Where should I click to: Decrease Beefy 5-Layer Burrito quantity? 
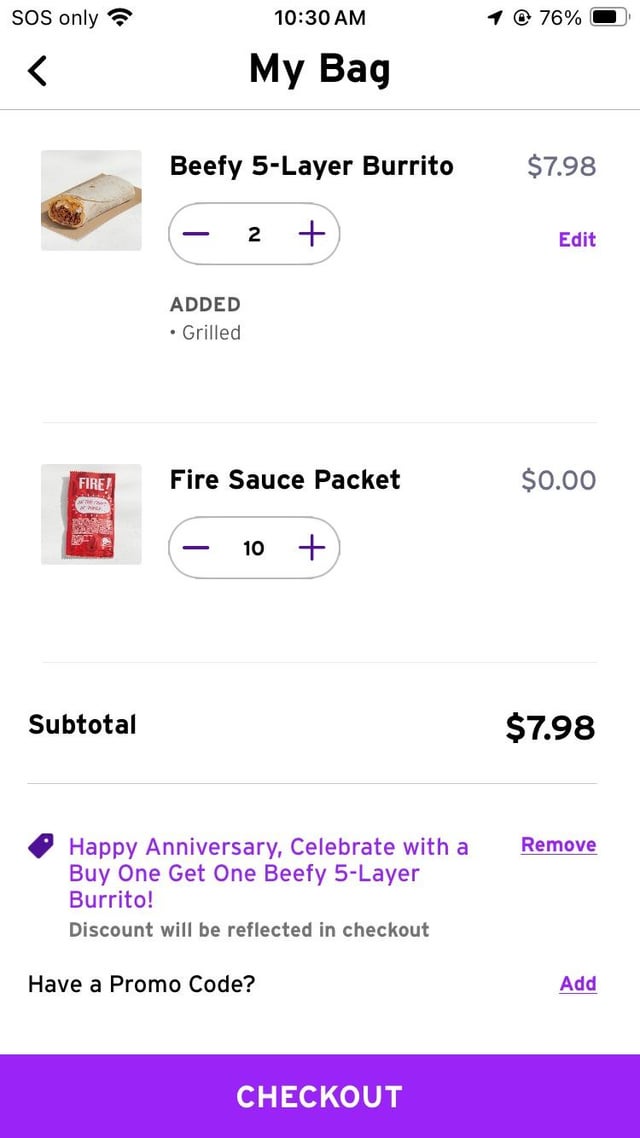(x=196, y=234)
